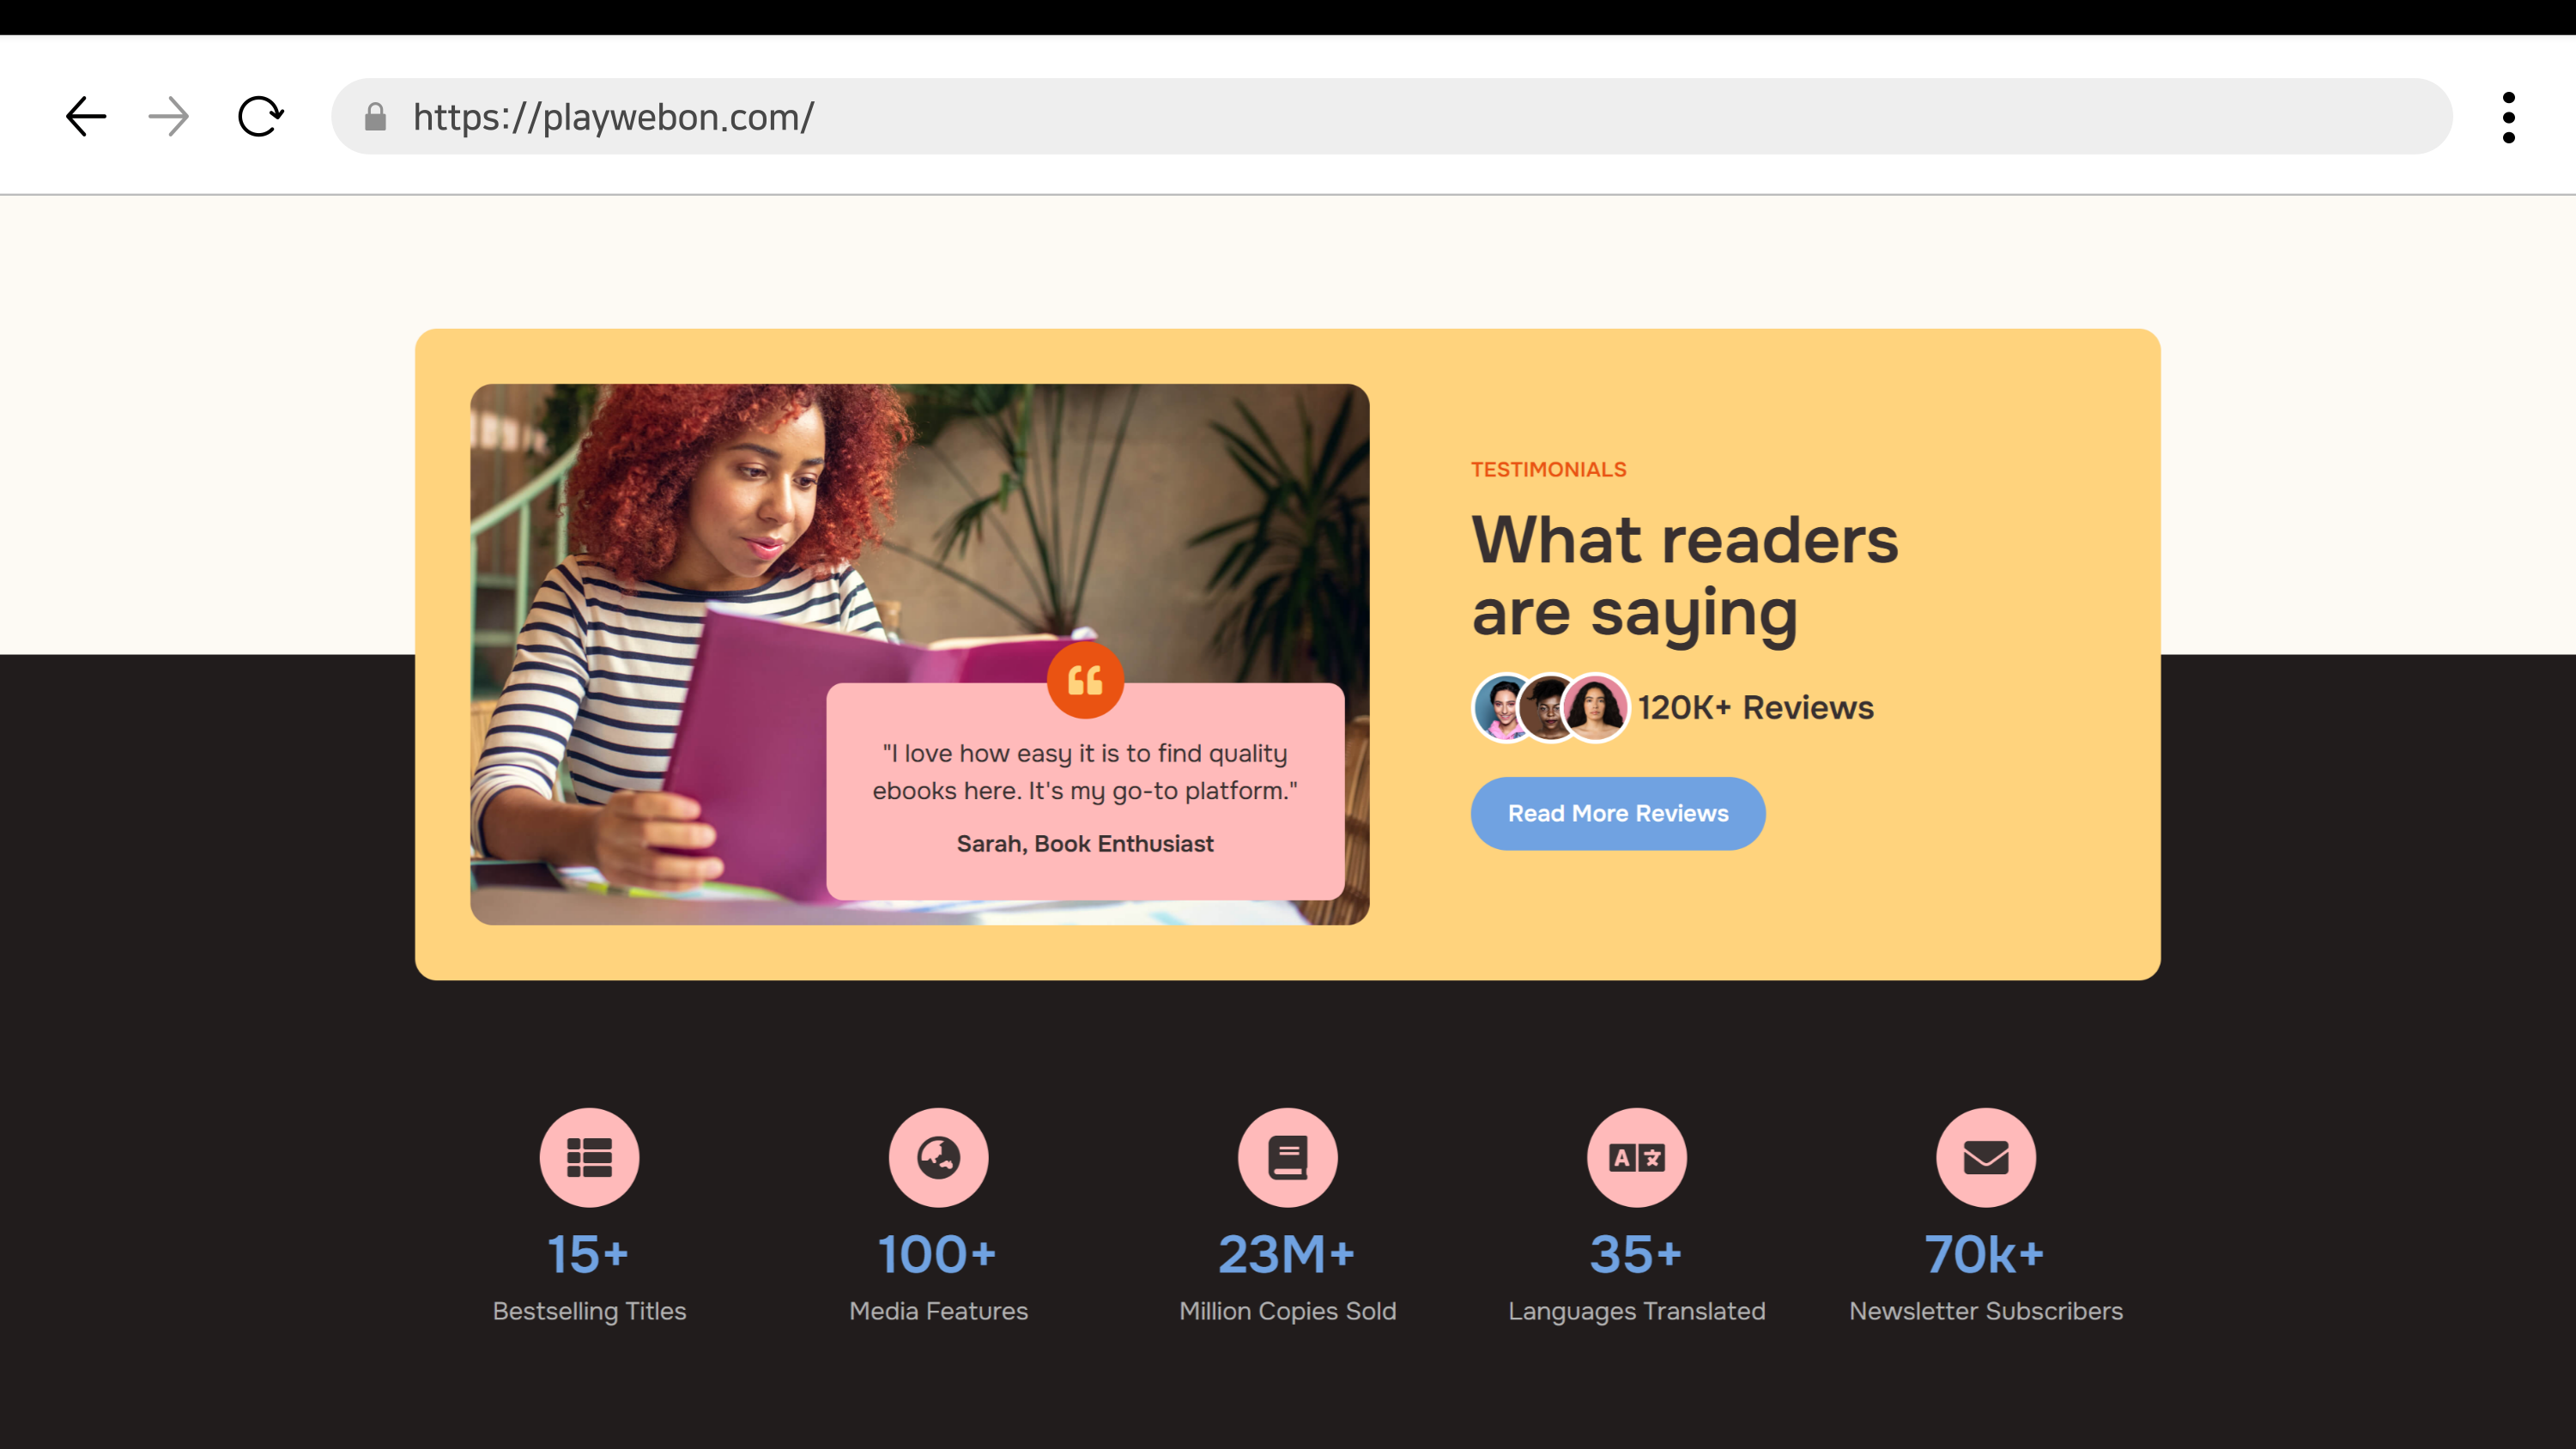Click the Read More Reviews button

point(1617,813)
